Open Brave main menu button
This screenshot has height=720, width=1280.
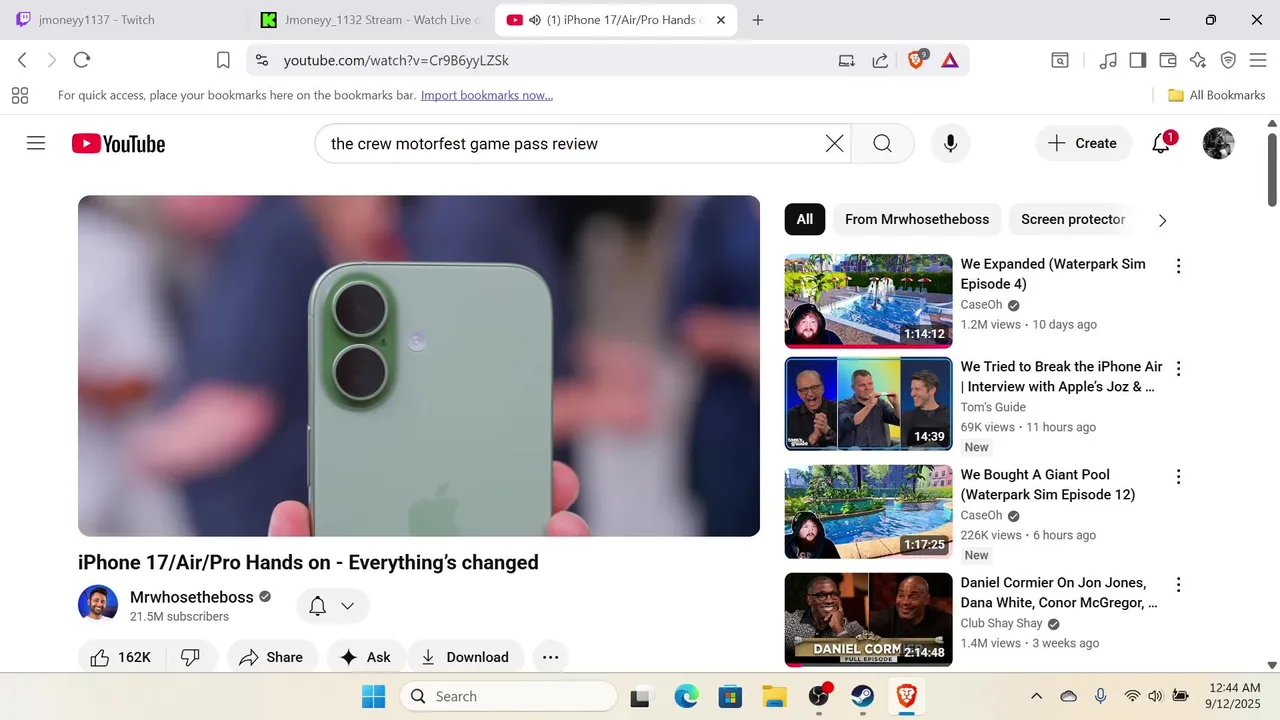pyautogui.click(x=1258, y=60)
